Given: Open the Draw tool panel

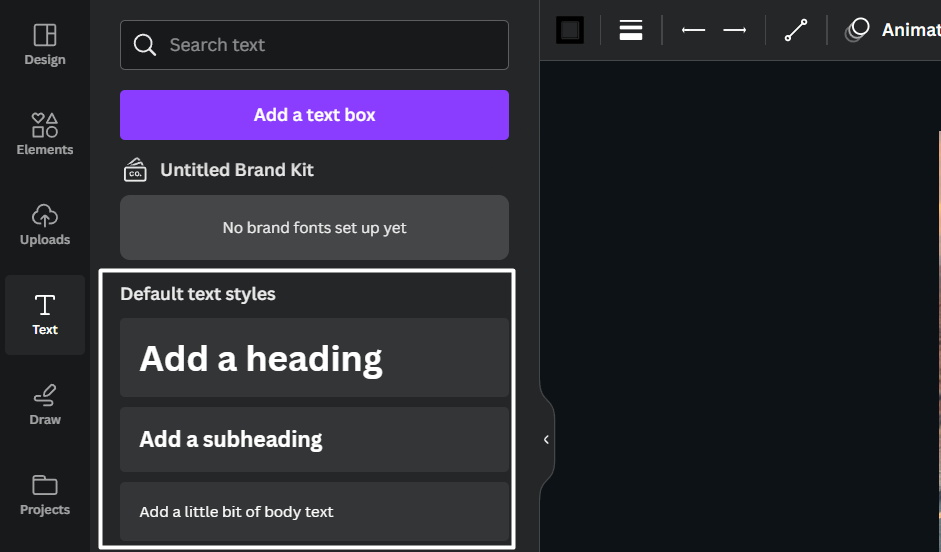Looking at the screenshot, I should click(45, 404).
